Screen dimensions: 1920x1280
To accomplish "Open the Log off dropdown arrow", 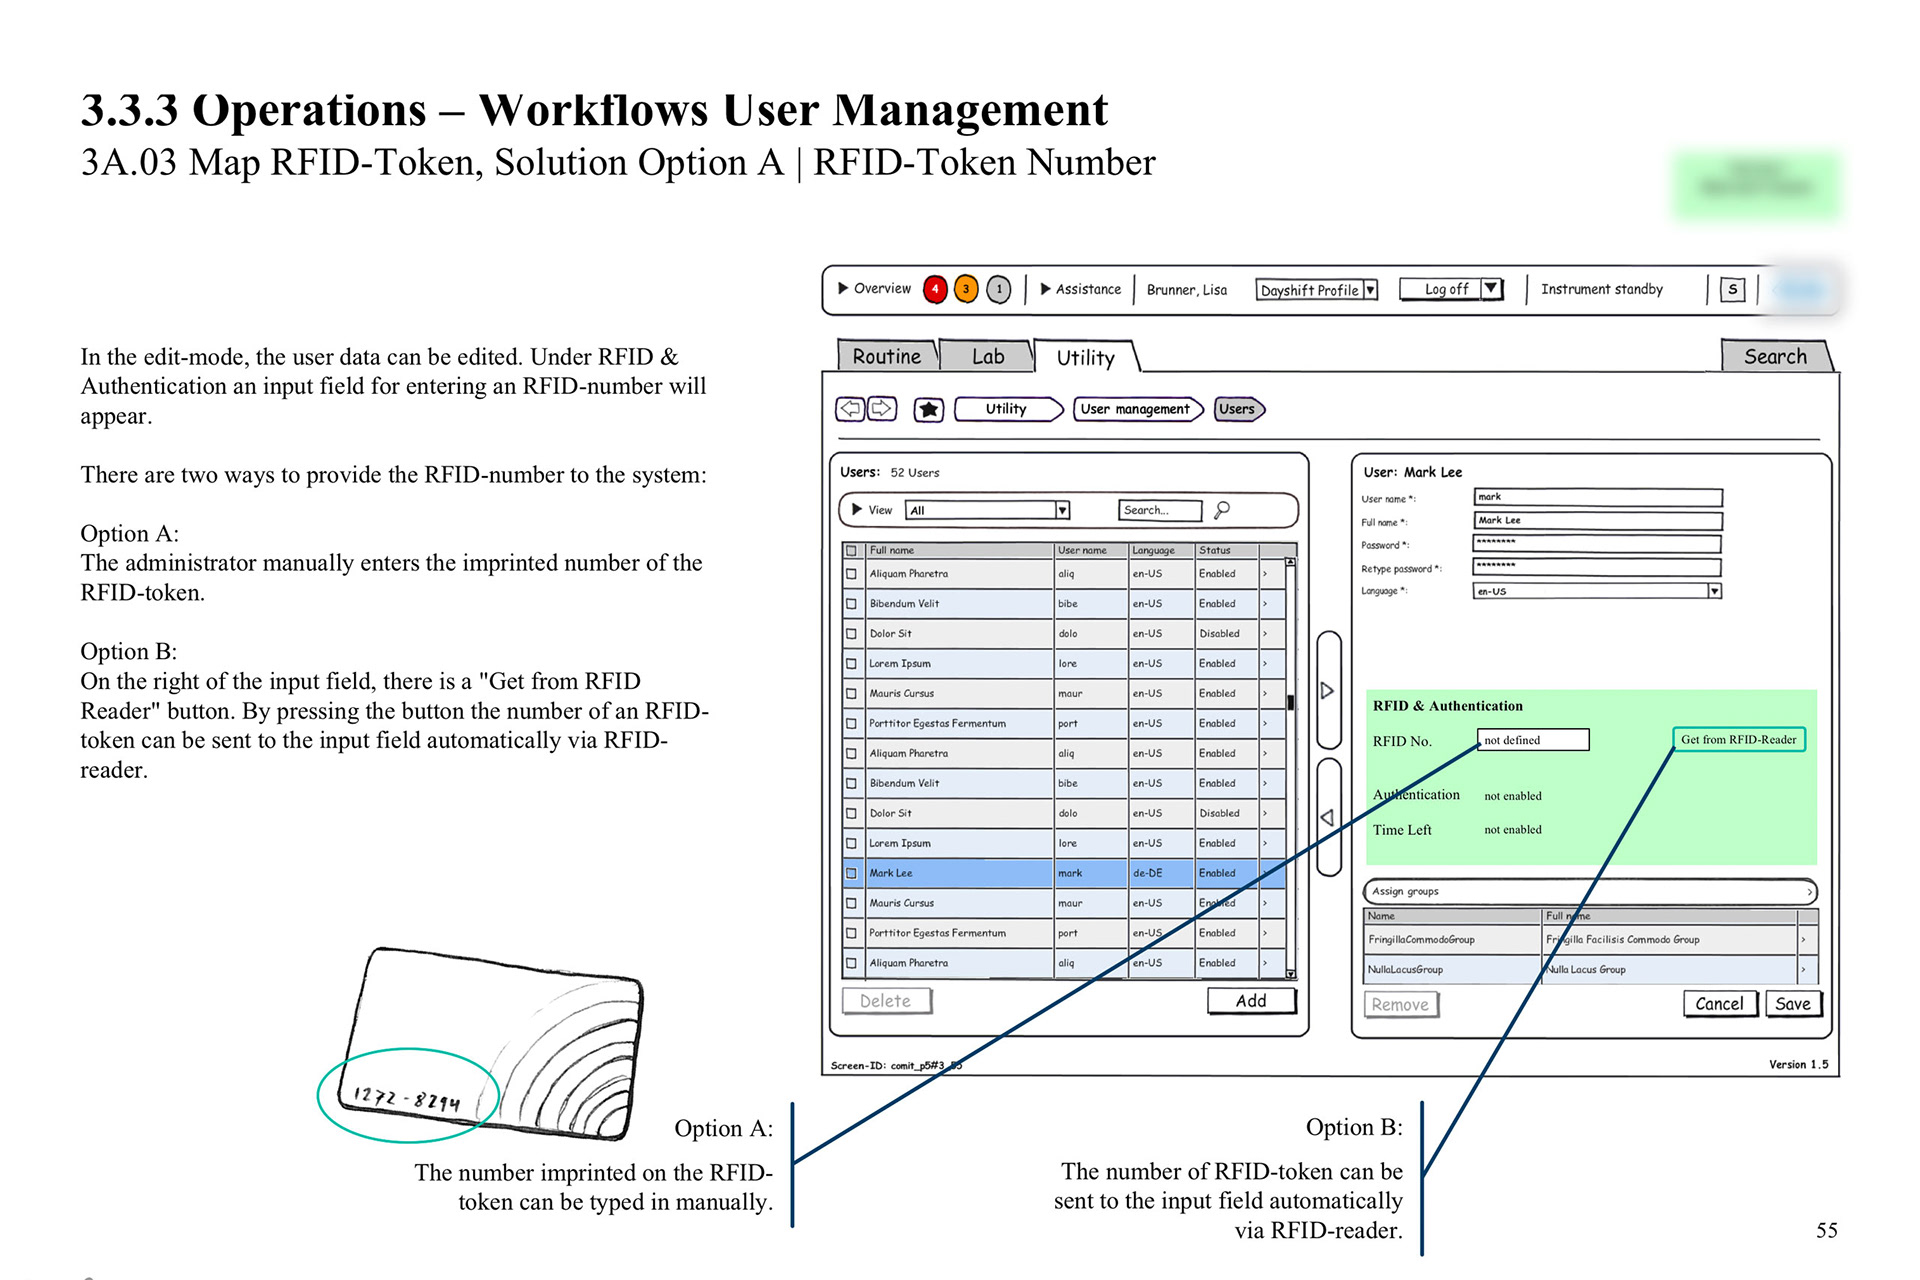I will (x=1491, y=289).
